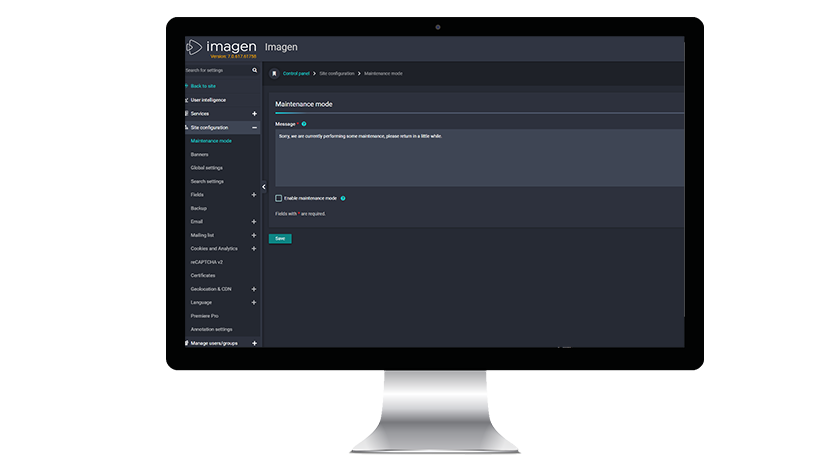This screenshot has height=472, width=840.
Task: Tick the Enable maintenance mode checkbox
Action: click(279, 198)
